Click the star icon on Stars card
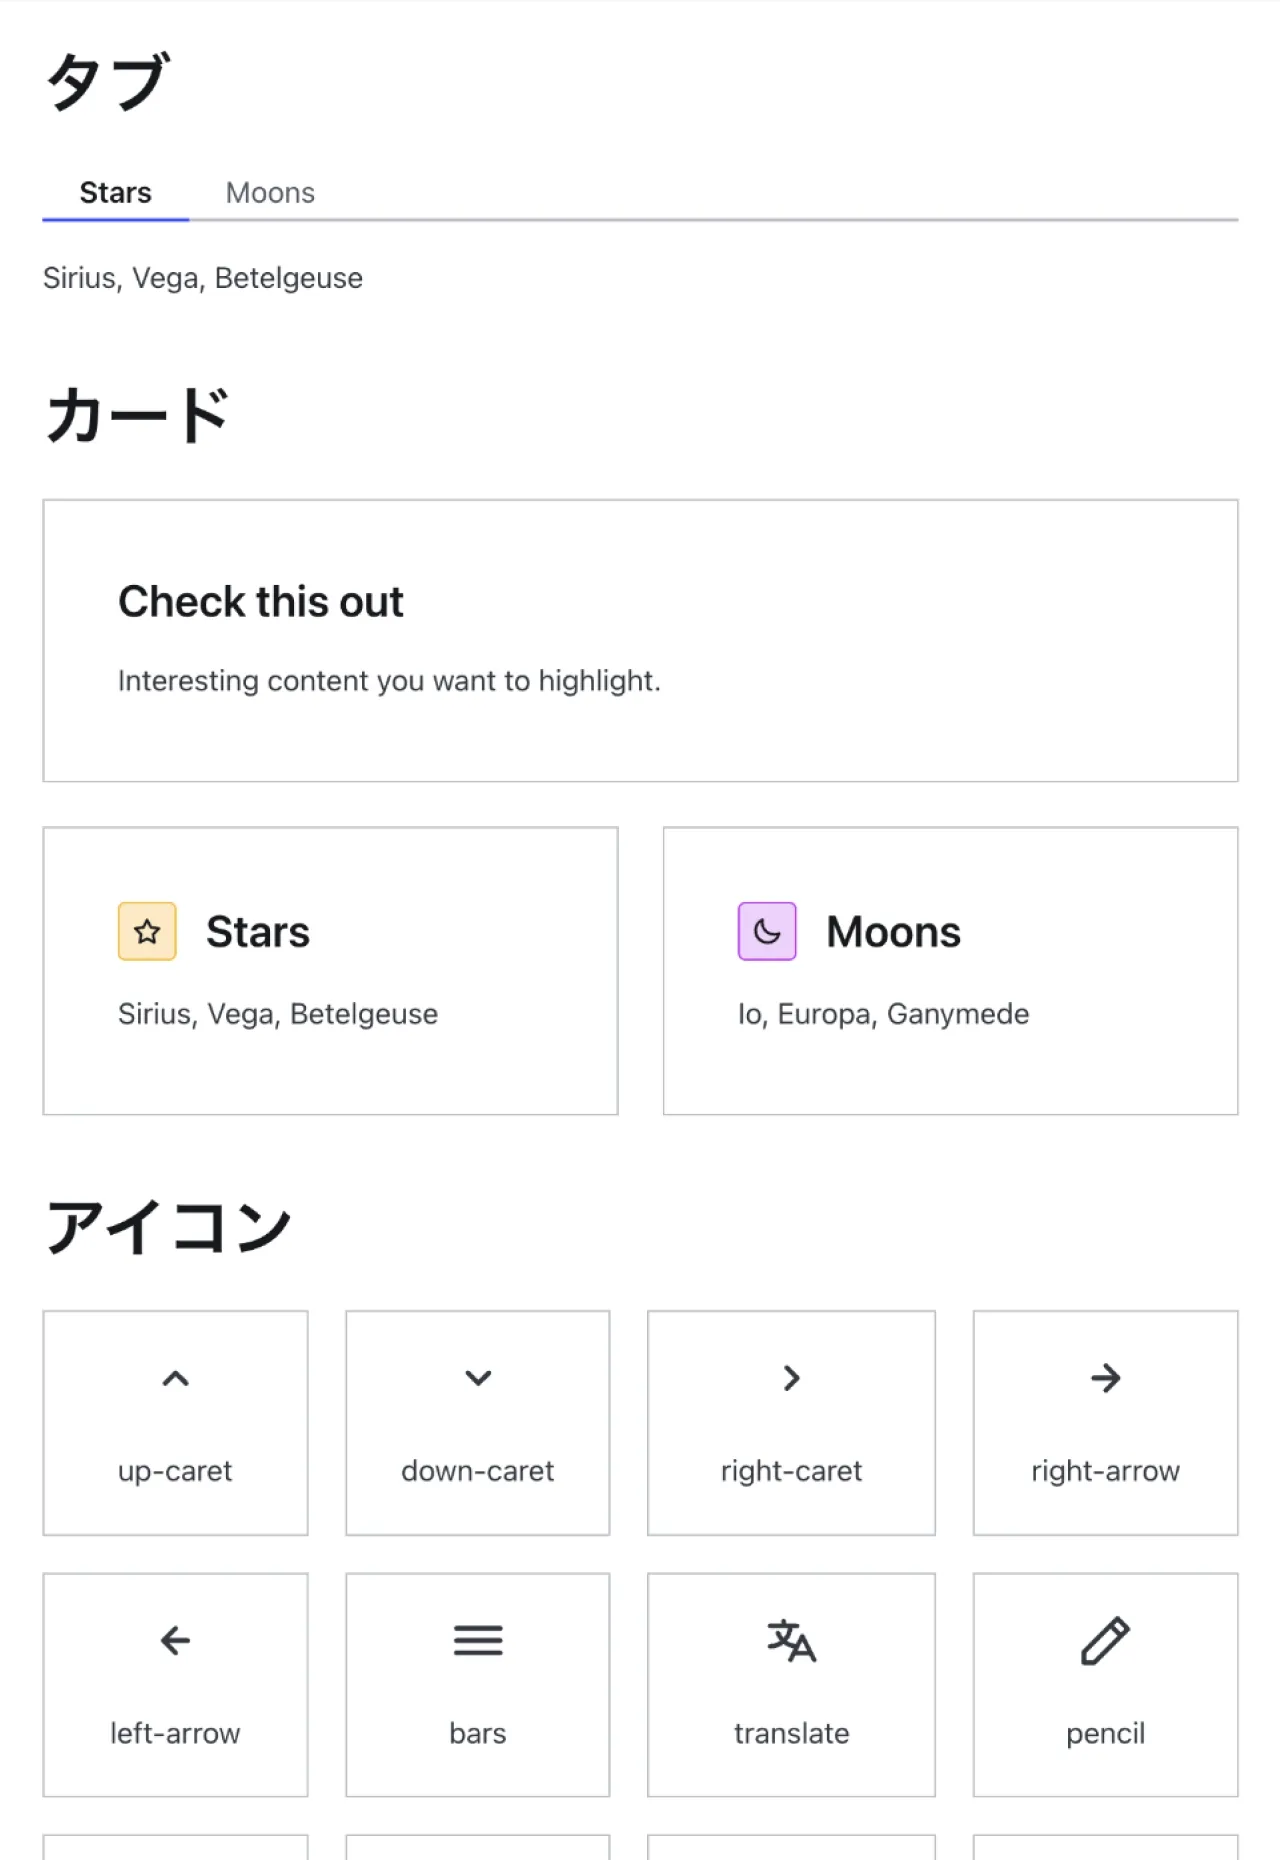Image resolution: width=1280 pixels, height=1860 pixels. [146, 930]
